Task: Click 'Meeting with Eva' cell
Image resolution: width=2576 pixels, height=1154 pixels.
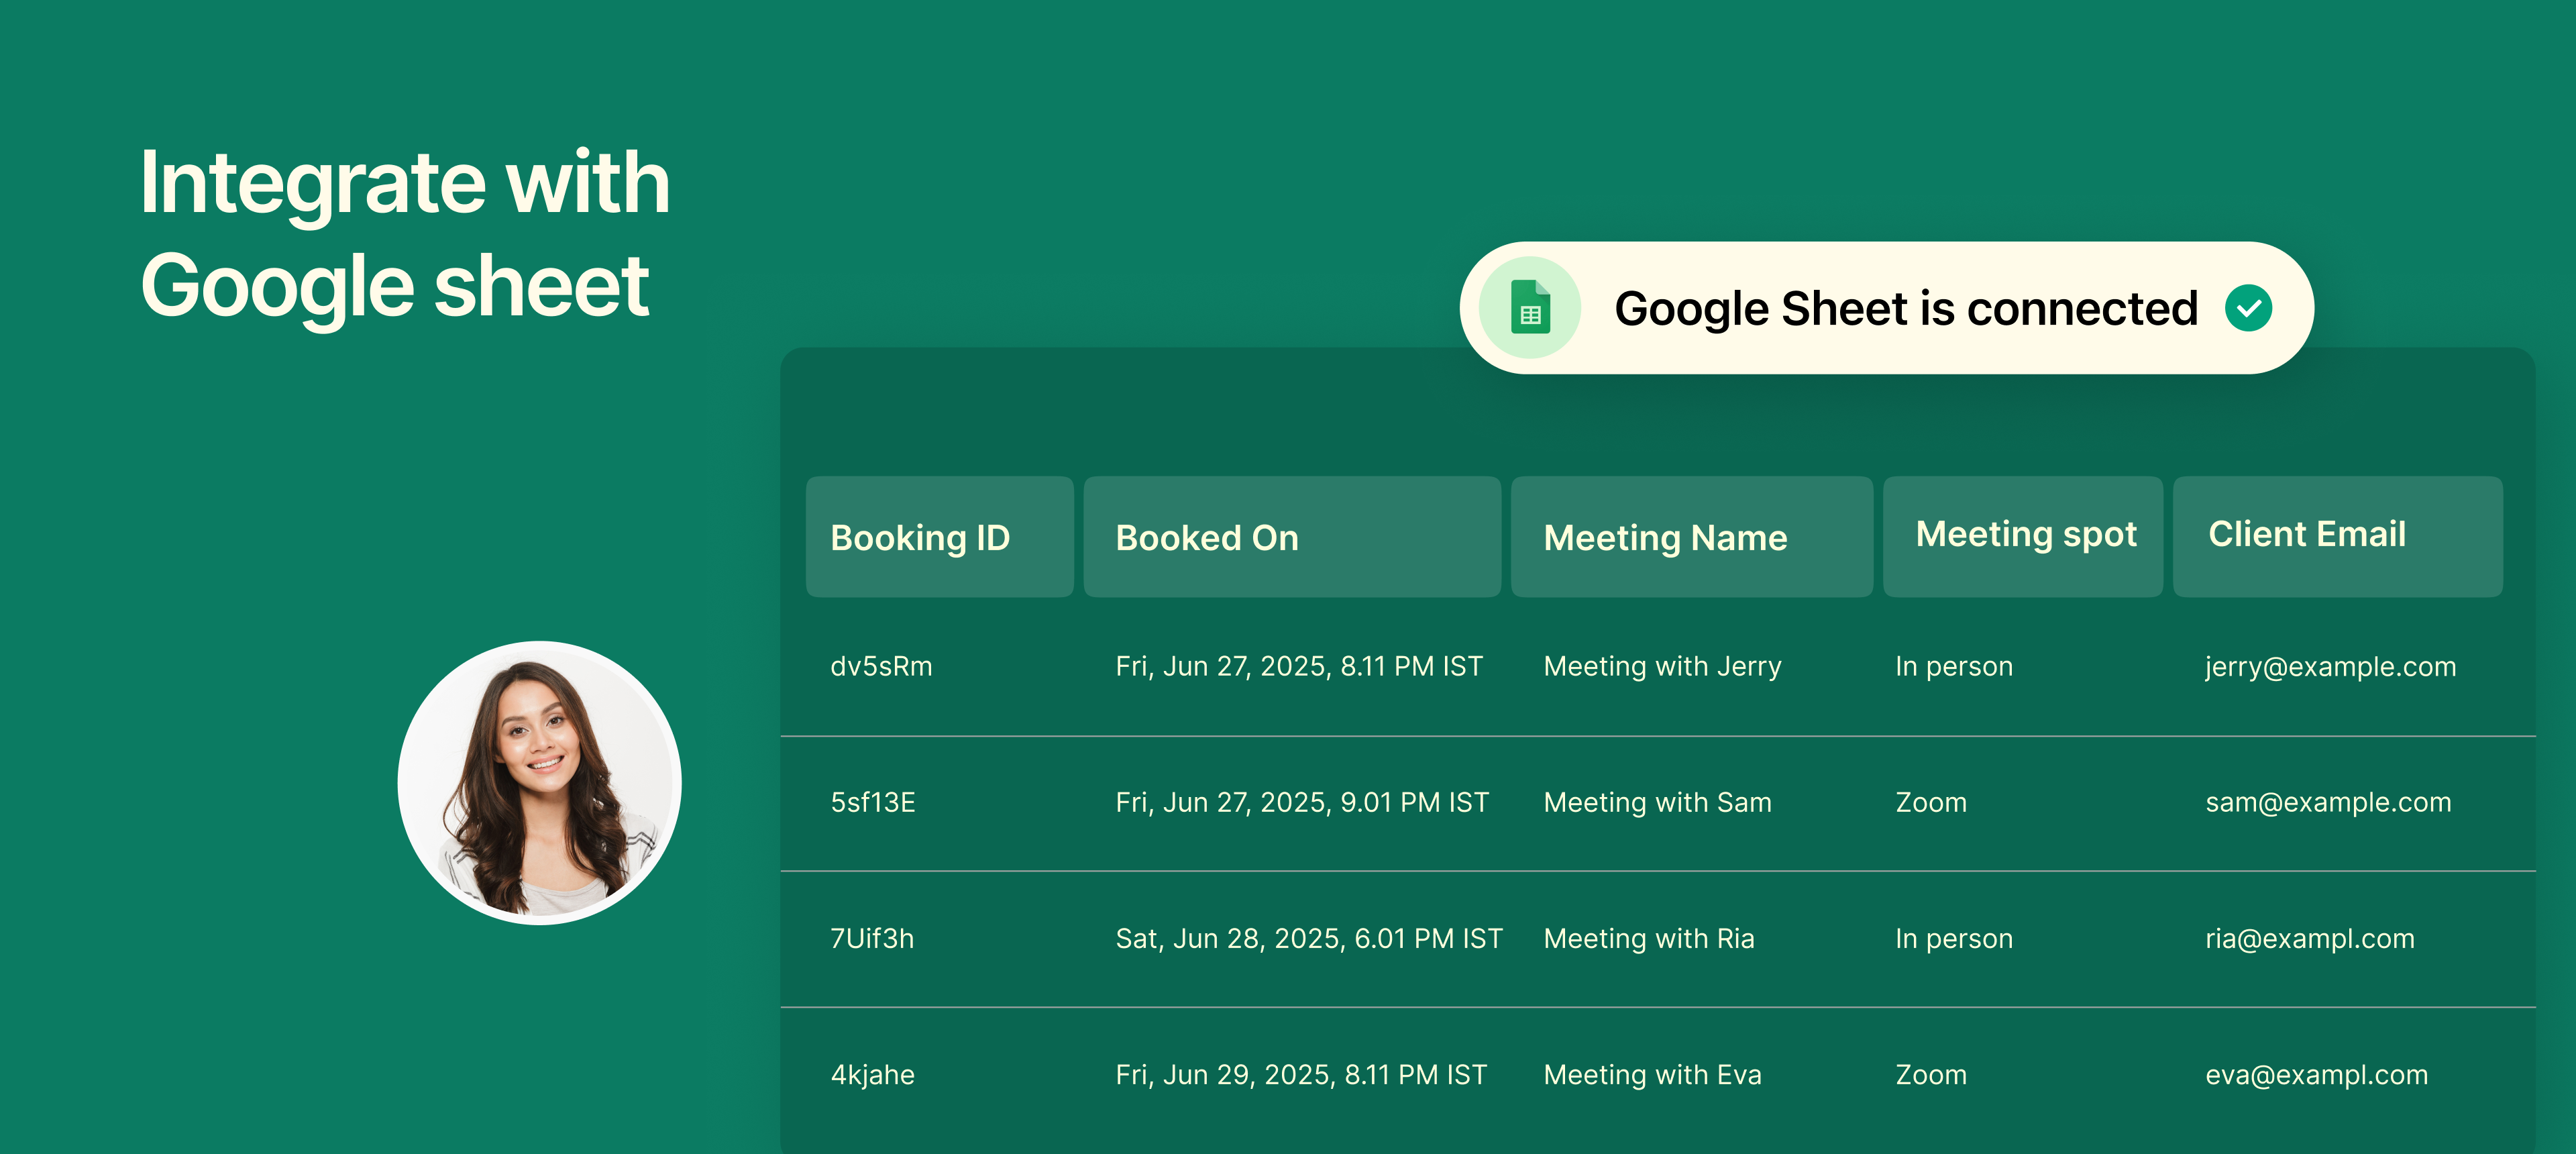Action: click(1652, 1074)
